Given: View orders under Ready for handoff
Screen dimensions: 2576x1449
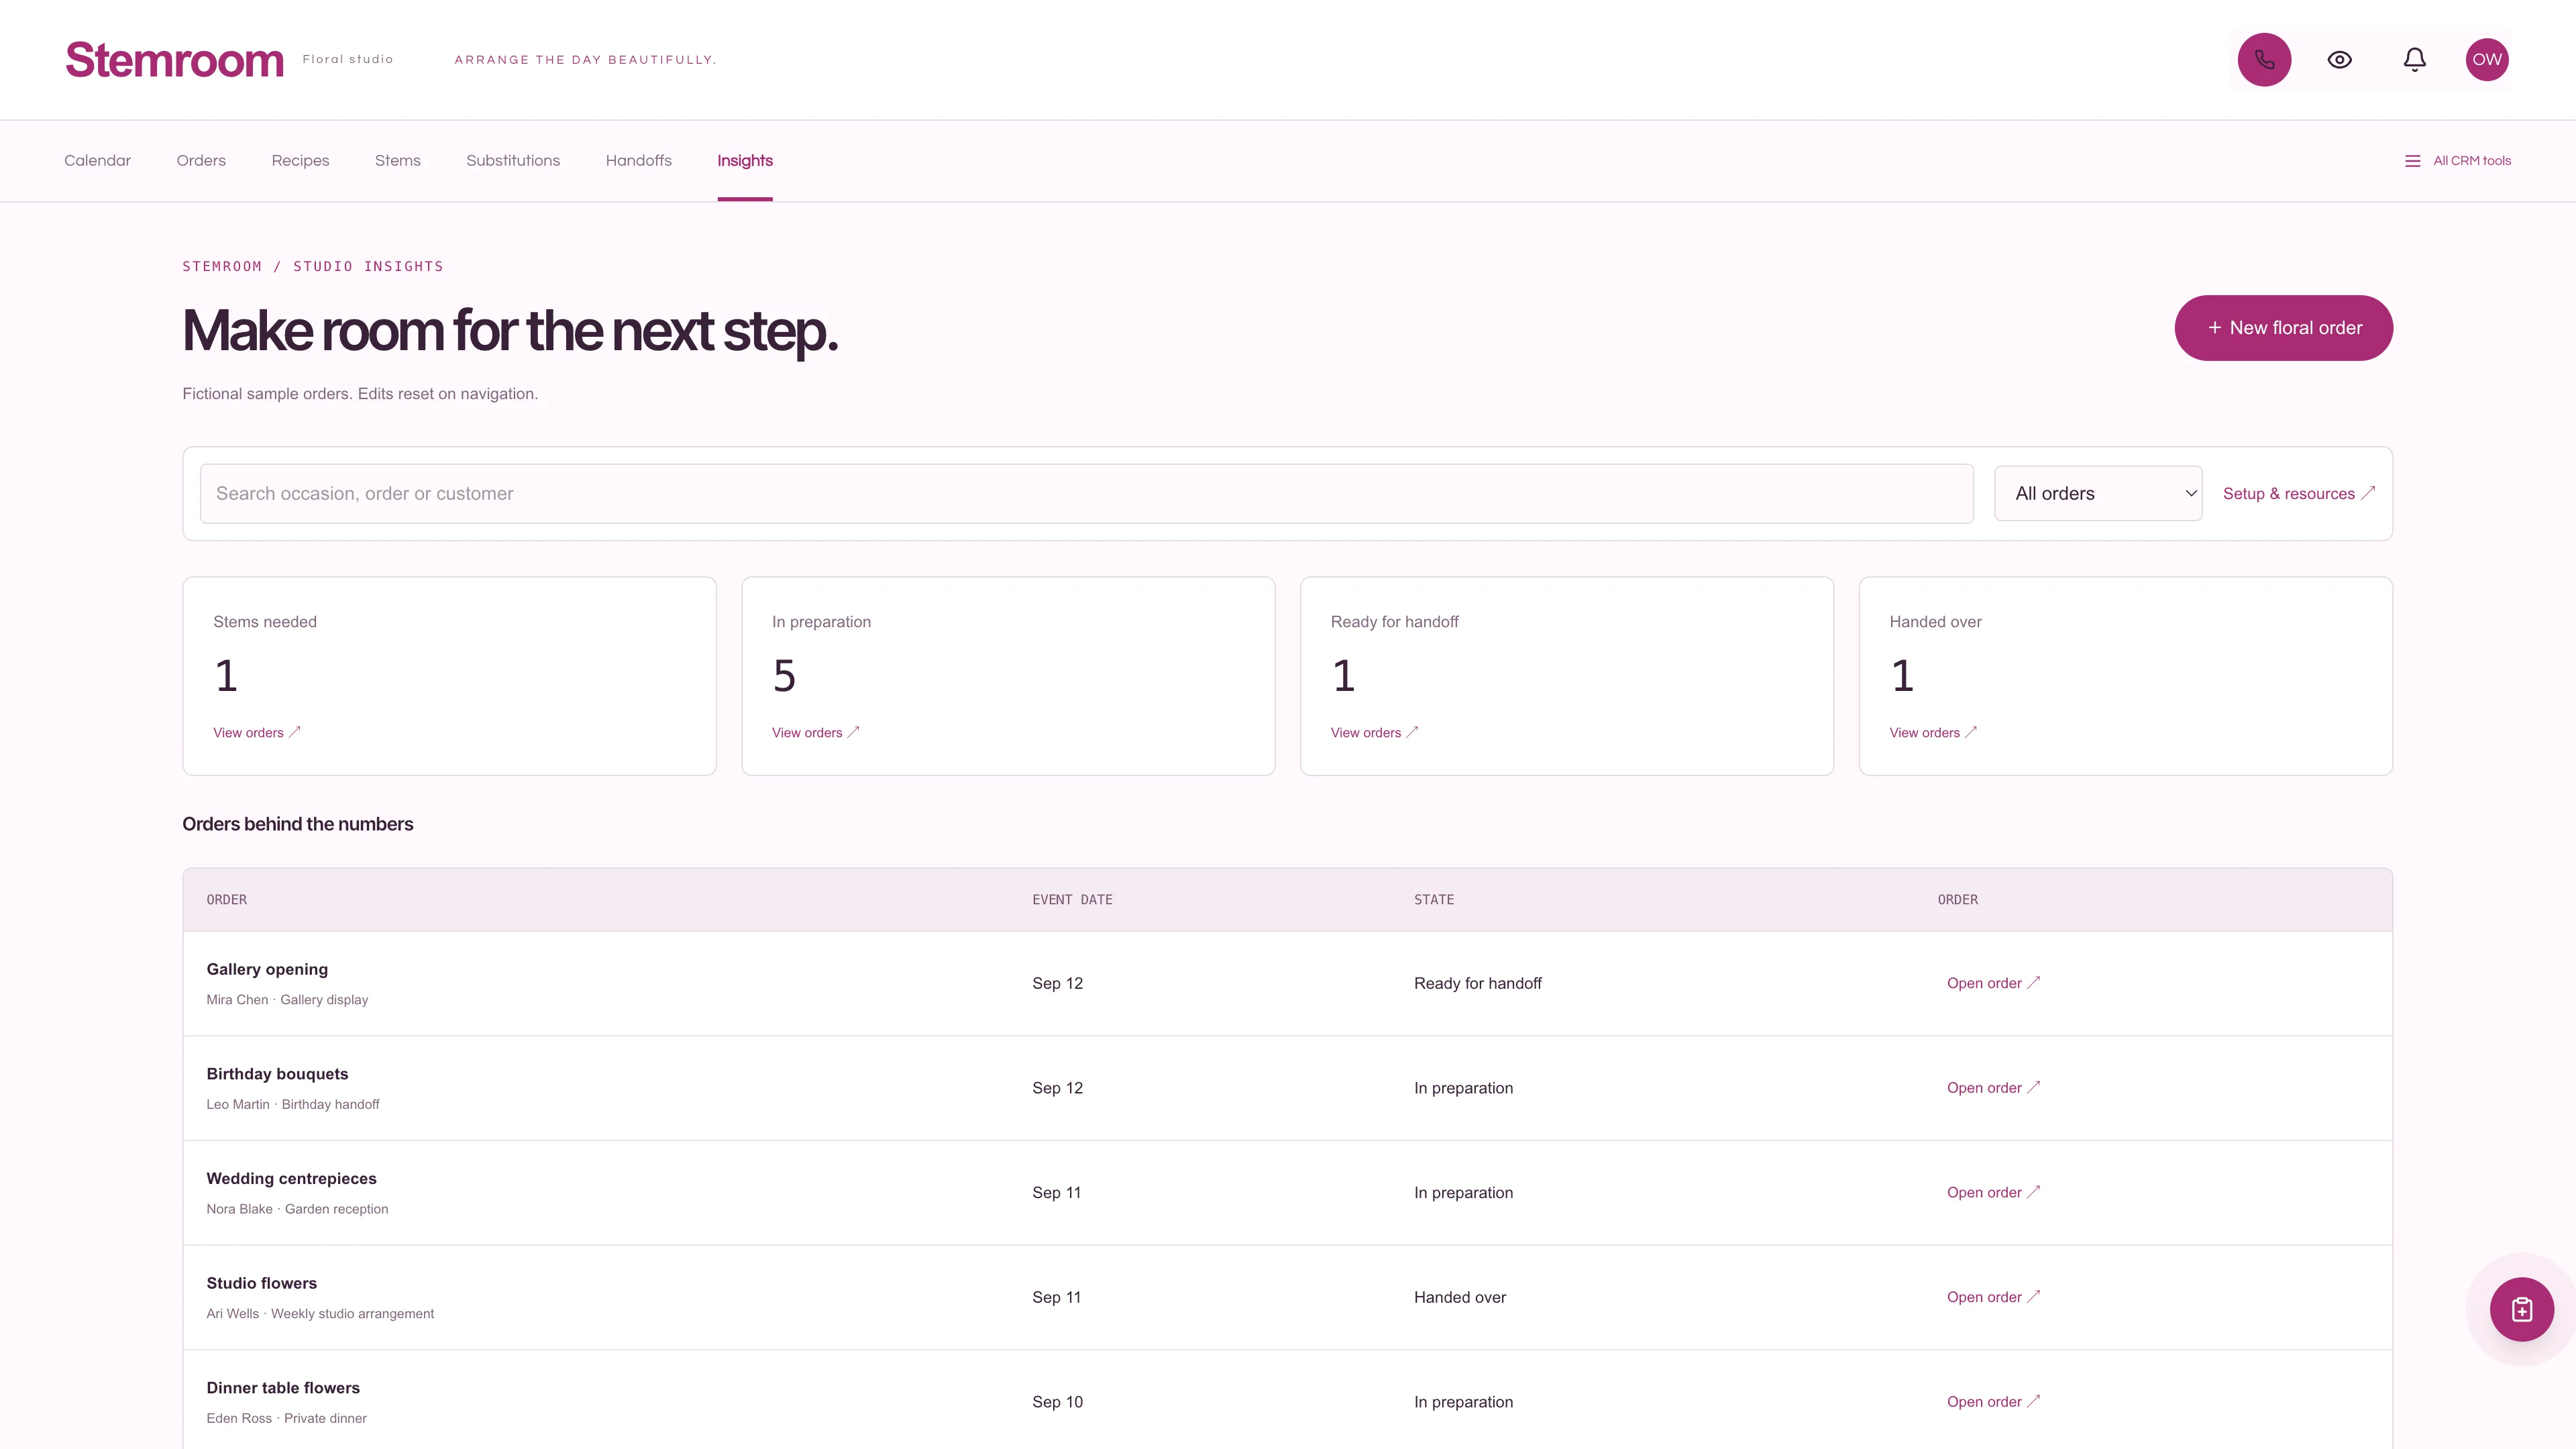Looking at the screenshot, I should [1374, 733].
